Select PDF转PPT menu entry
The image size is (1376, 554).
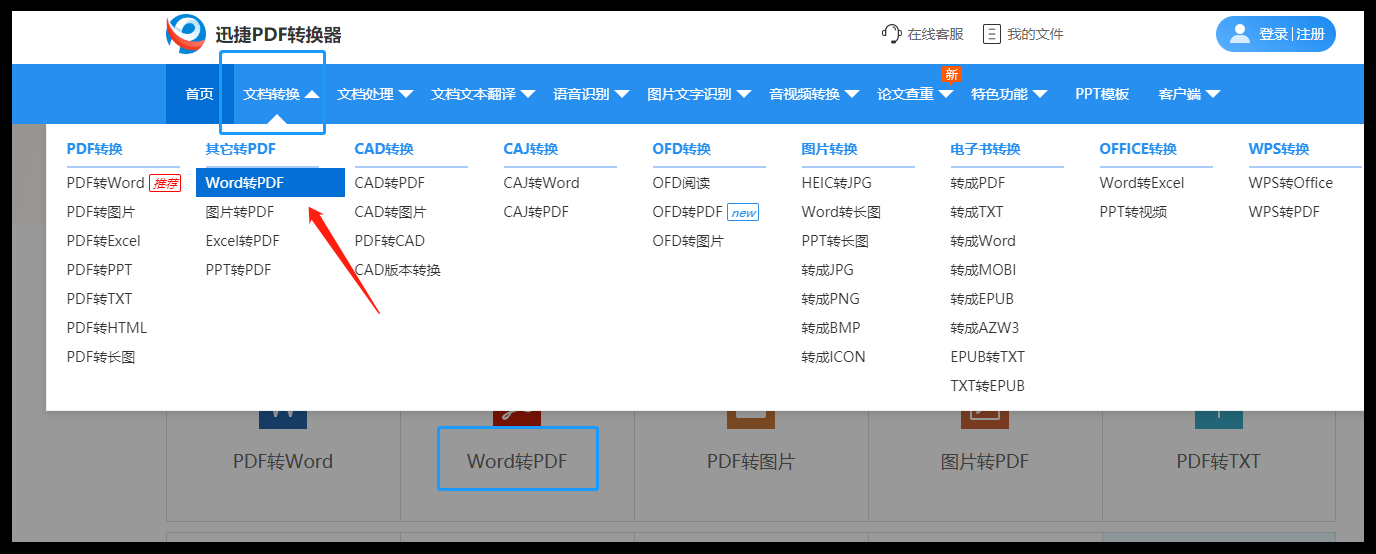coord(100,270)
